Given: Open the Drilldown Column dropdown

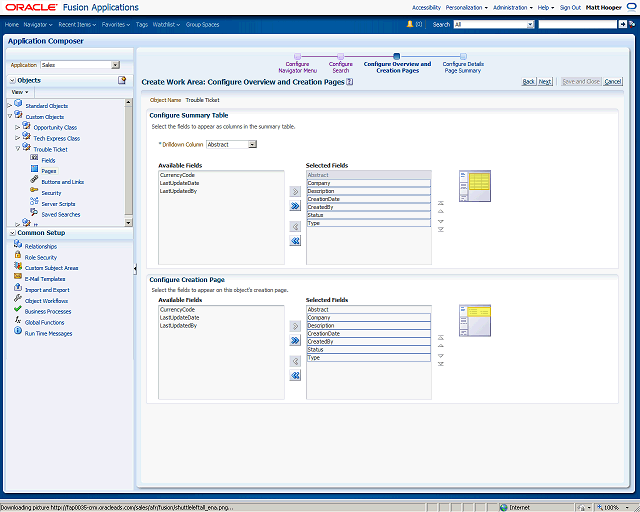Looking at the screenshot, I should pyautogui.click(x=253, y=144).
